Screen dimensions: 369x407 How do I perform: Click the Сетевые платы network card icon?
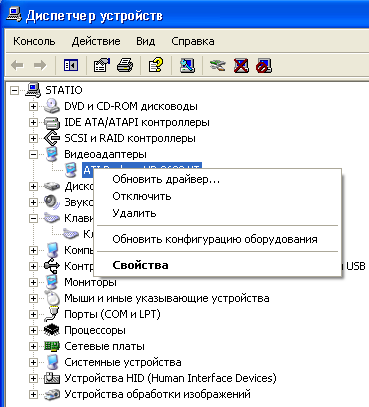pyautogui.click(x=52, y=346)
